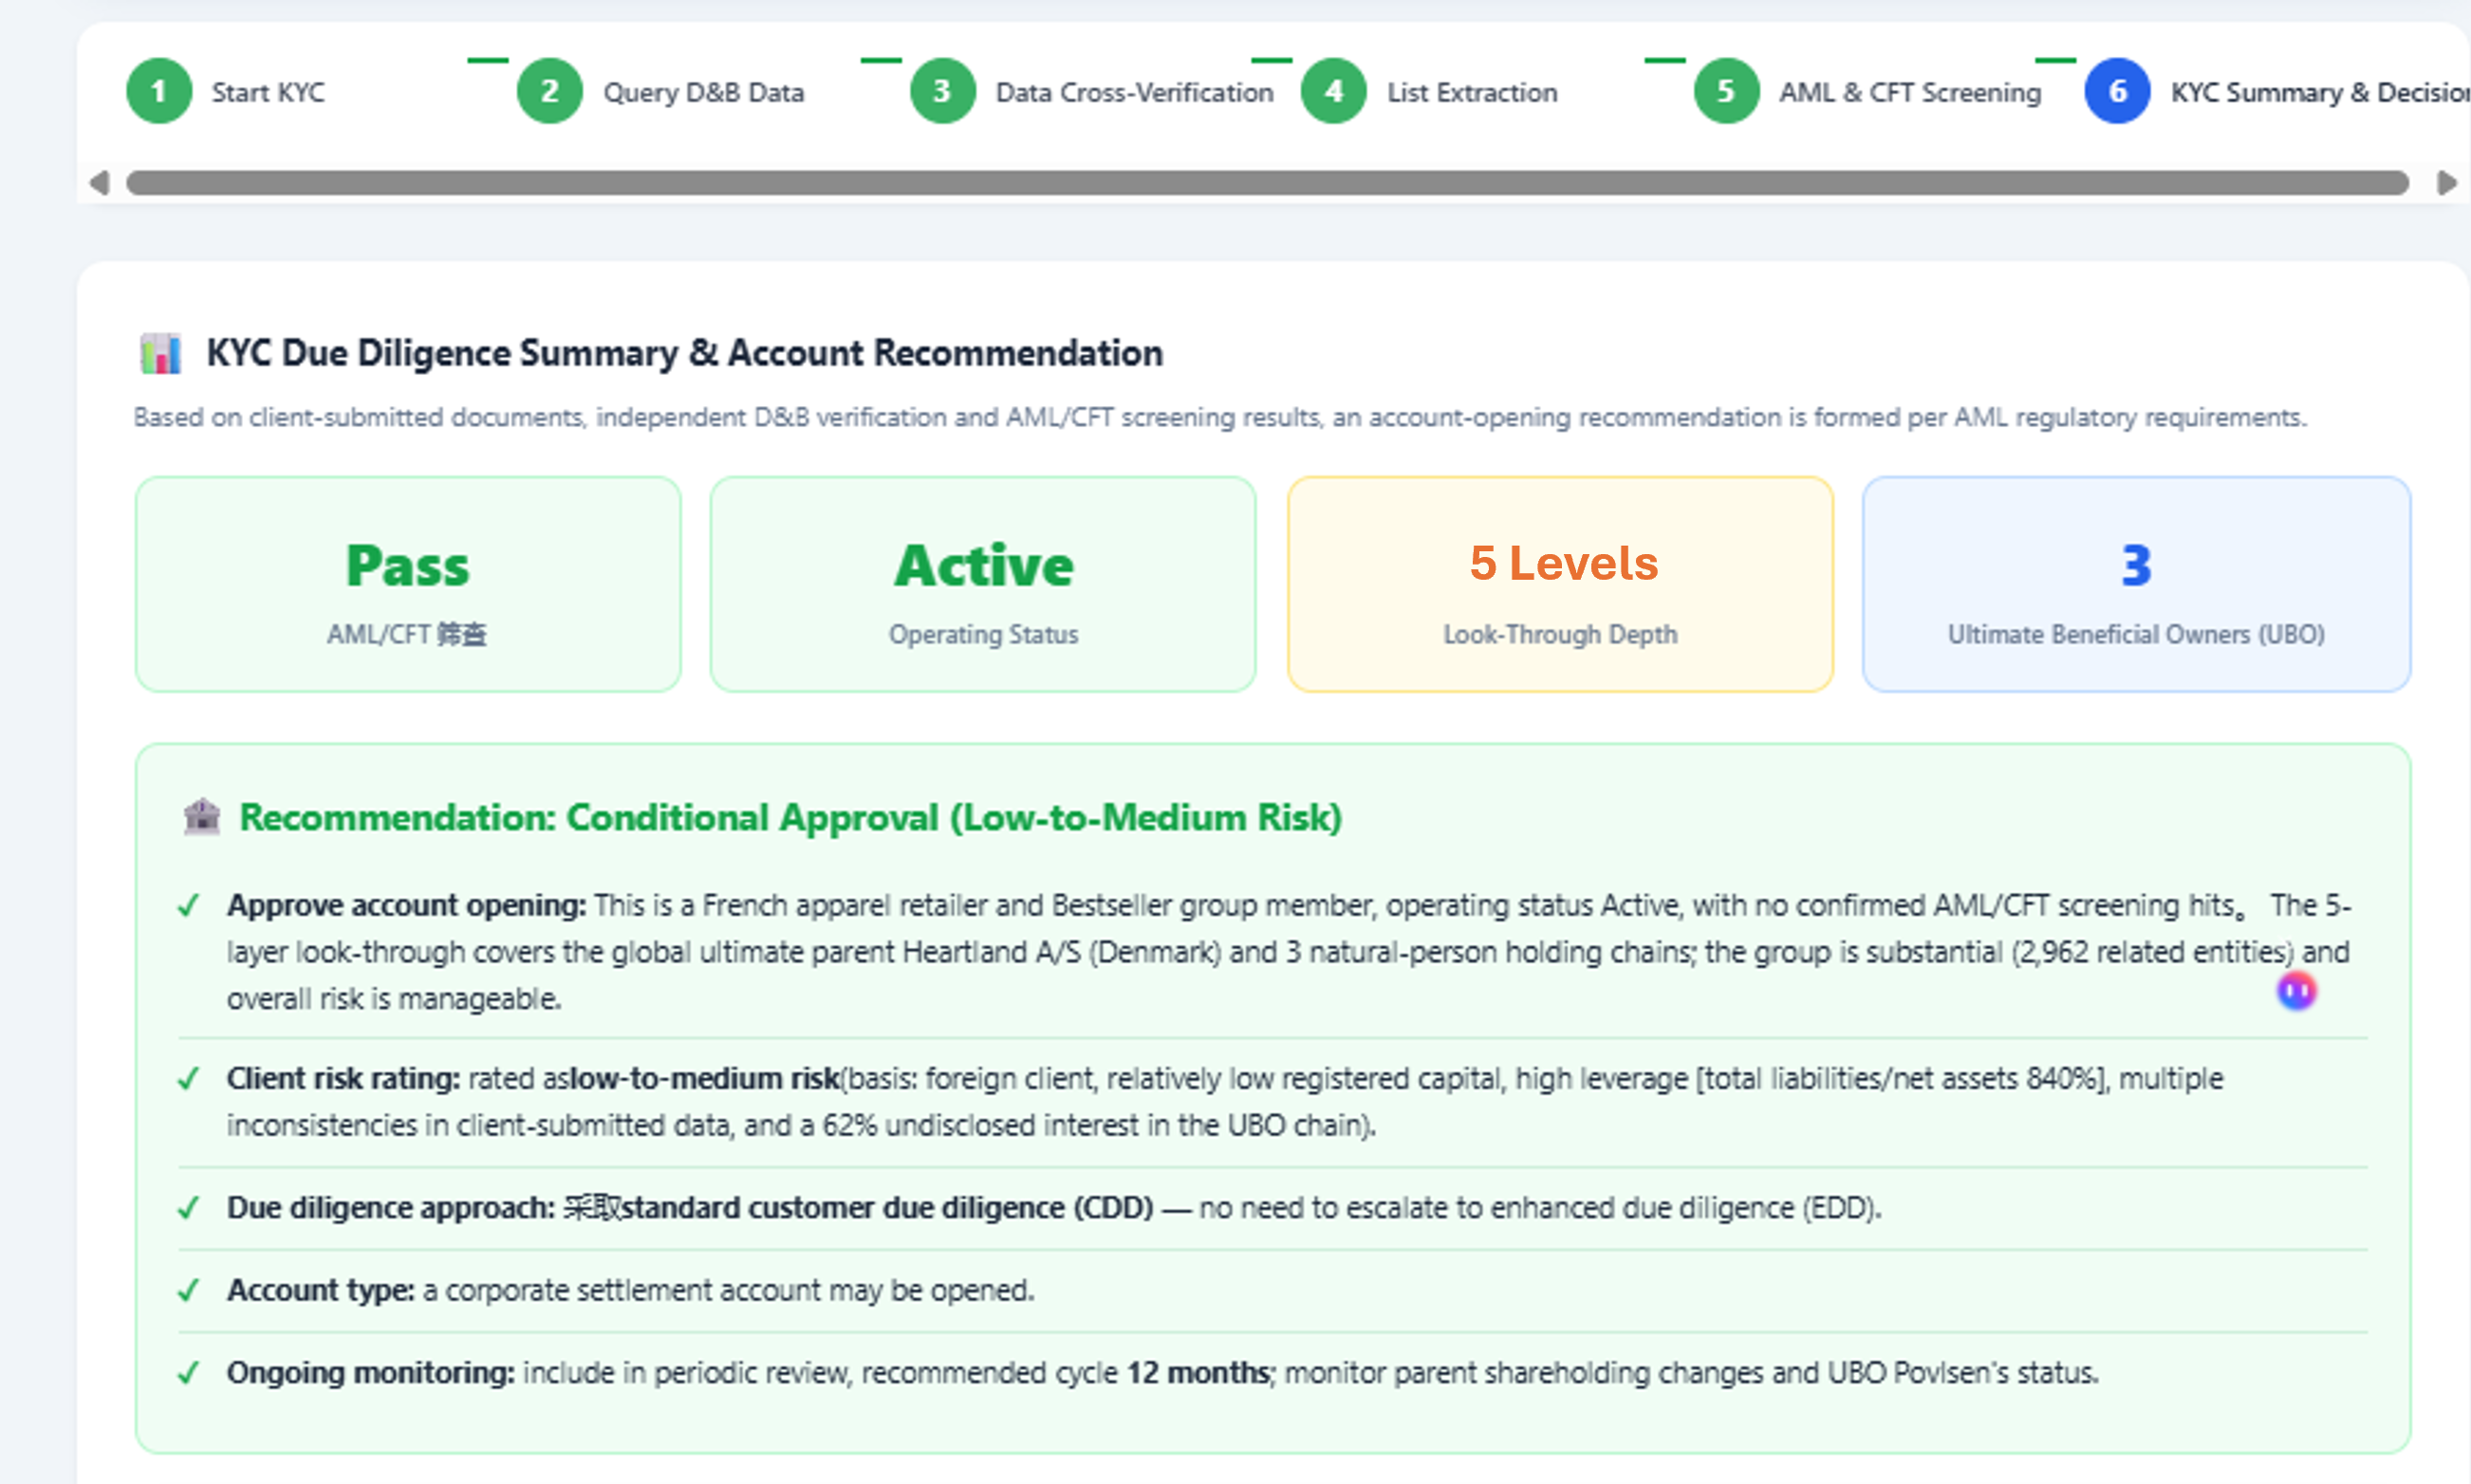Screen dimensions: 2471x1484
Task: Click the bar chart icon beside KYC Due Diligence title
Action: [x=160, y=354]
